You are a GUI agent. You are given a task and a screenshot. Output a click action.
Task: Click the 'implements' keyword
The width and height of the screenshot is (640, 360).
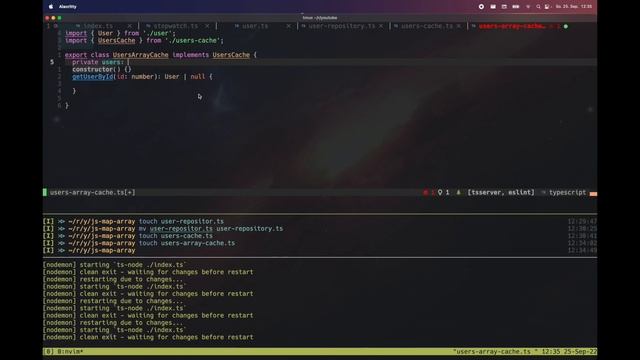190,55
